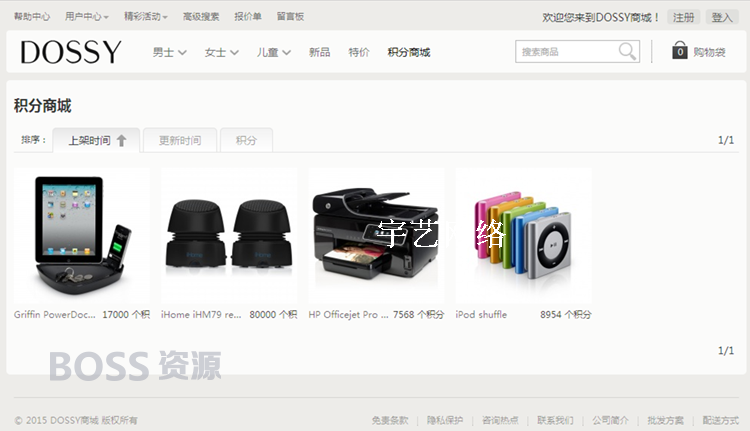This screenshot has height=431, width=750.
Task: Open 批发方案 footer link
Action: 665,420
